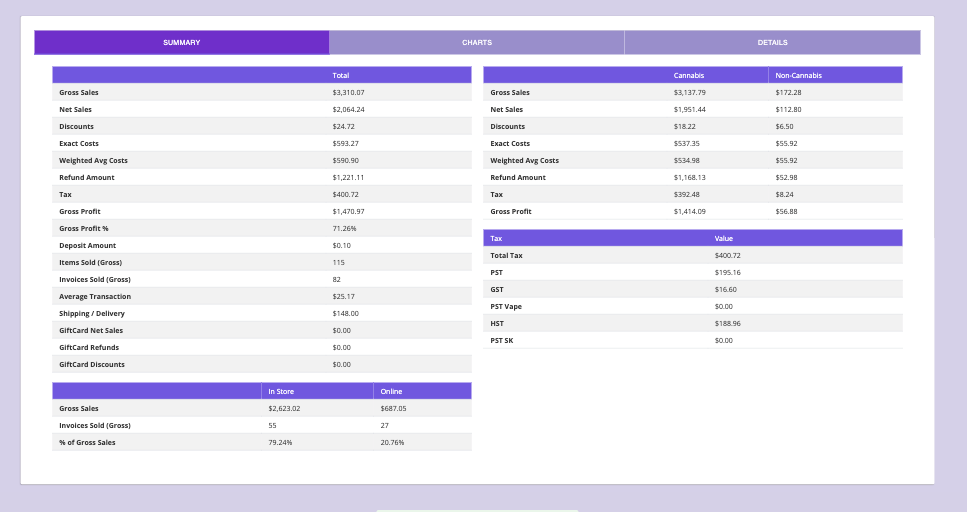Image resolution: width=967 pixels, height=512 pixels.
Task: Click the Gross Profit % row label
Action: click(x=84, y=228)
